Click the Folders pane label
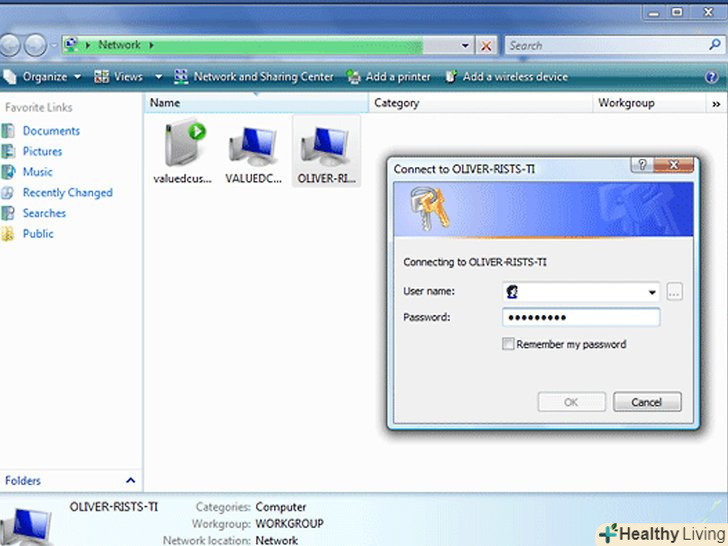Image resolution: width=728 pixels, height=546 pixels. coord(23,481)
